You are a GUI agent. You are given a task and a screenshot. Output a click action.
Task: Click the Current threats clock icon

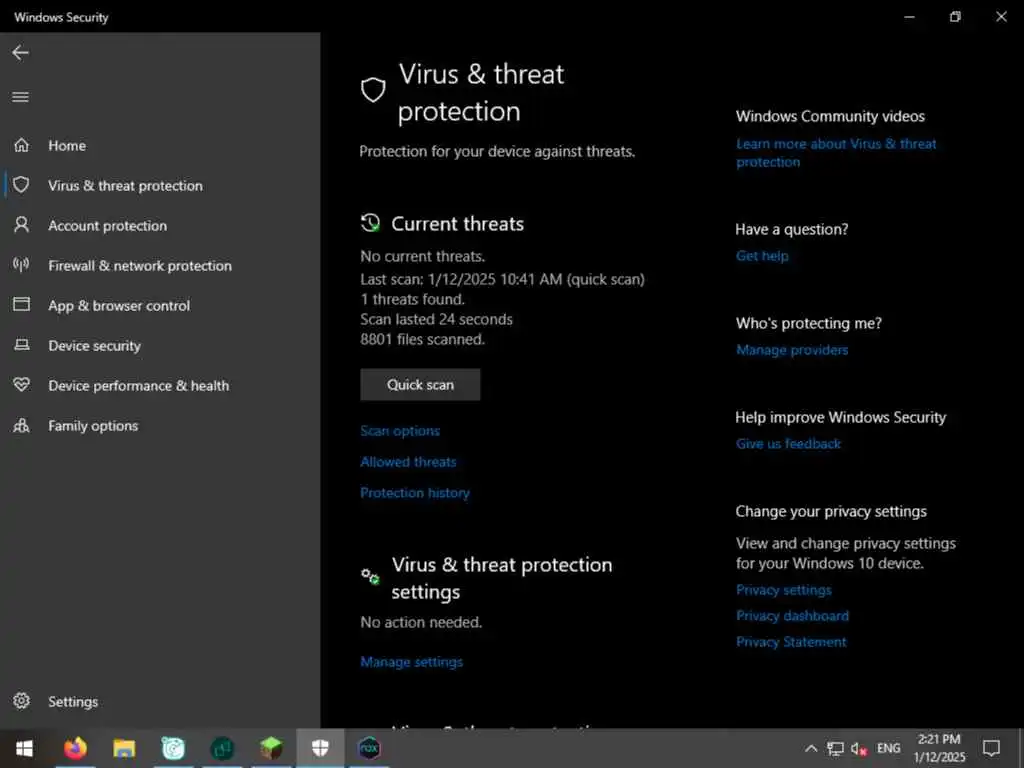[x=370, y=223]
